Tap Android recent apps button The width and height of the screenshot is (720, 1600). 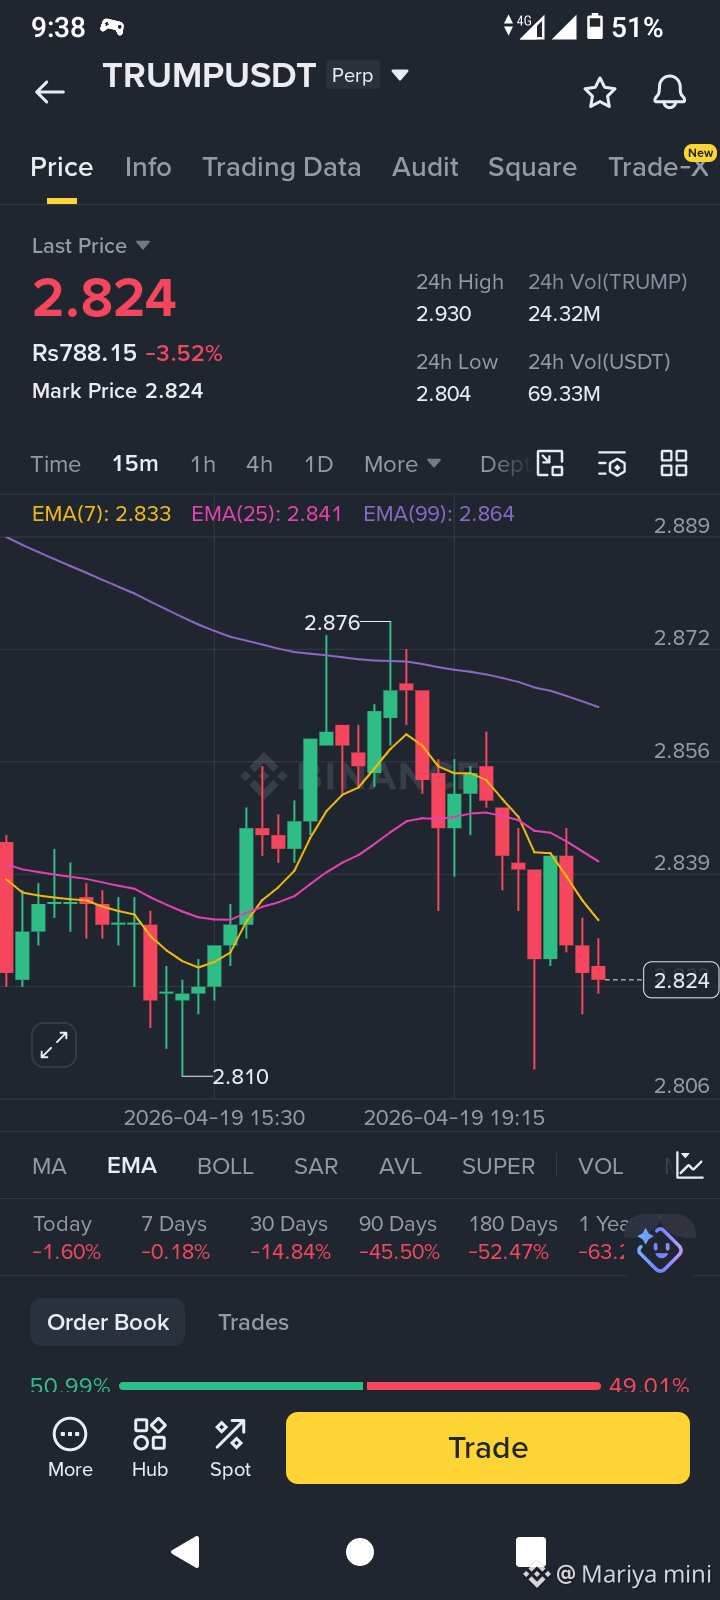click(x=531, y=1551)
